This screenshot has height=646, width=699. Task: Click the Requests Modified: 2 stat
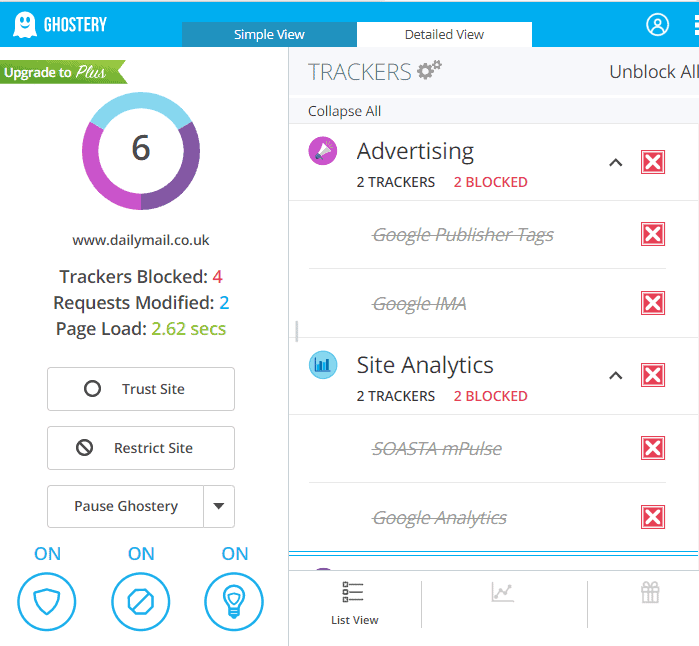[x=141, y=303]
